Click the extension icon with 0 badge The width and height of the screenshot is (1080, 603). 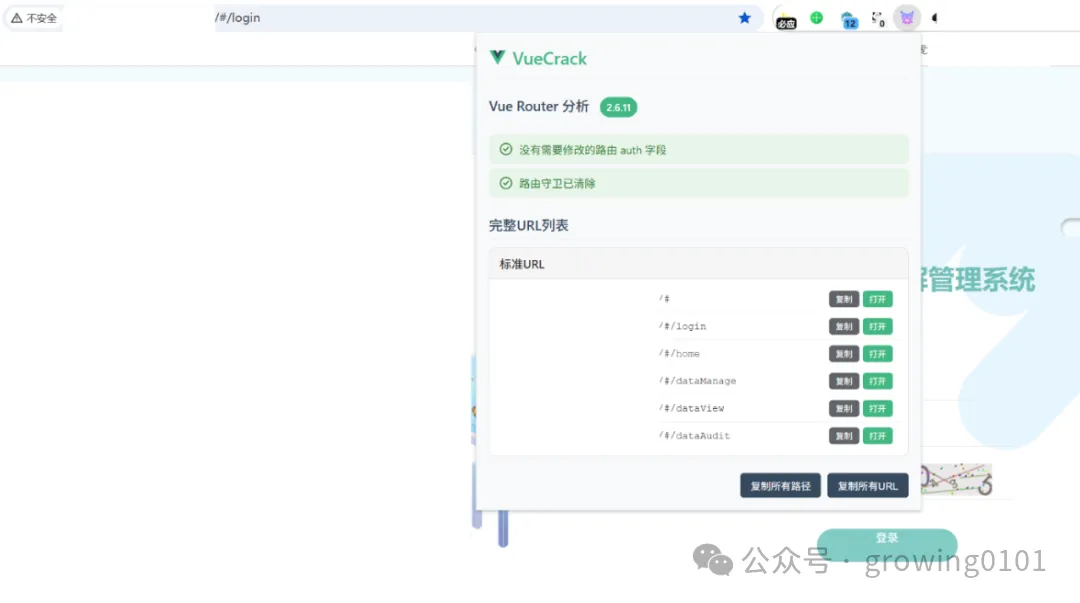pos(876,17)
